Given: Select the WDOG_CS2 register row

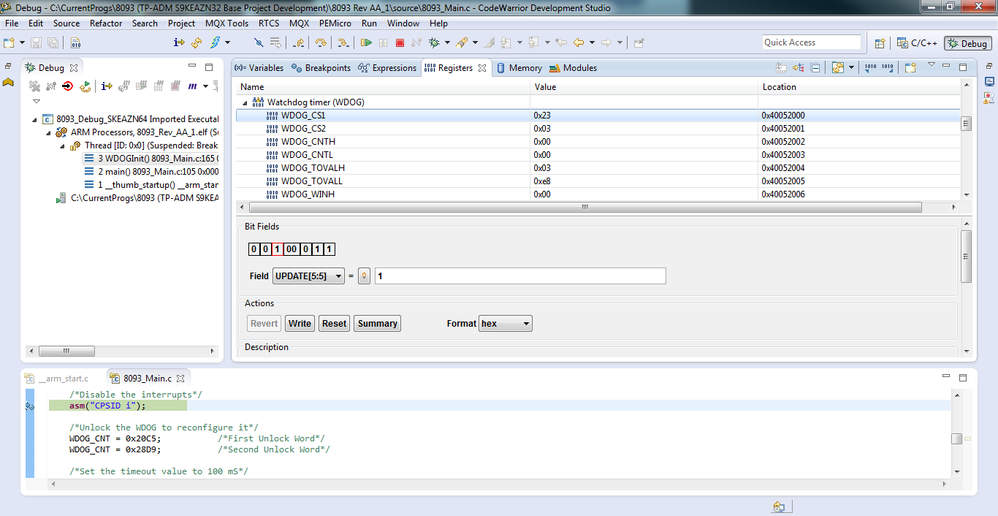Looking at the screenshot, I should (598, 129).
